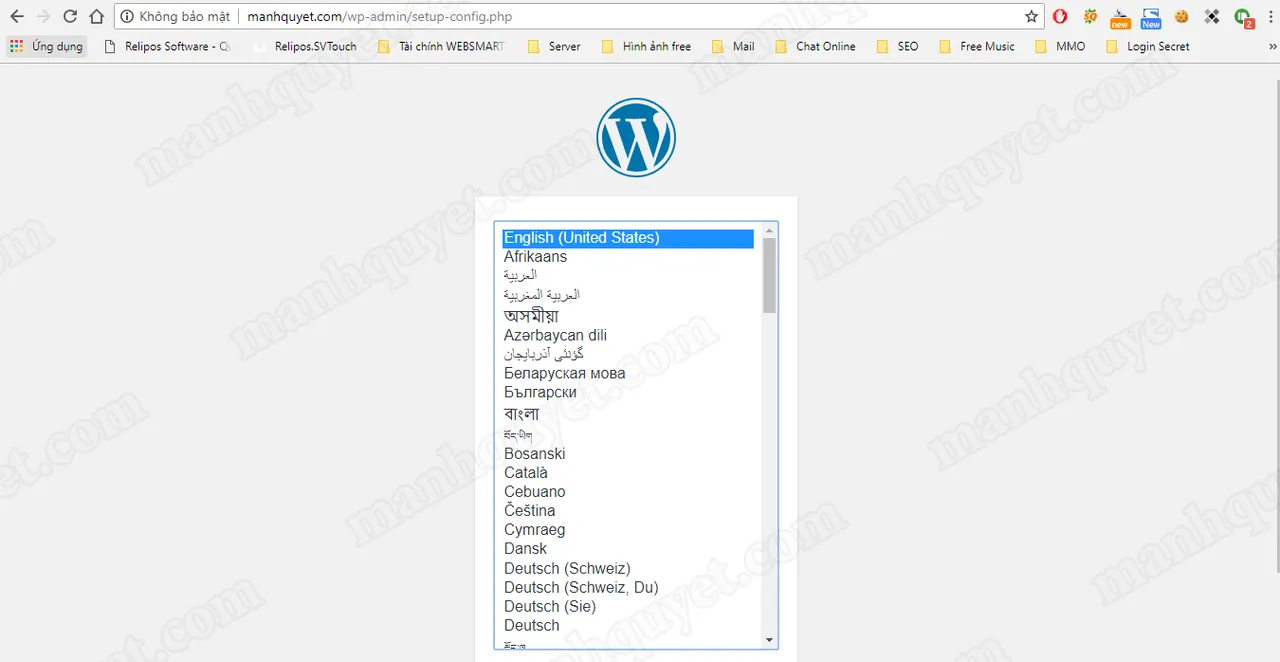Open the 'Tài chính WEBSMART' bookmark folder
1280x662 pixels.
[x=441, y=46]
